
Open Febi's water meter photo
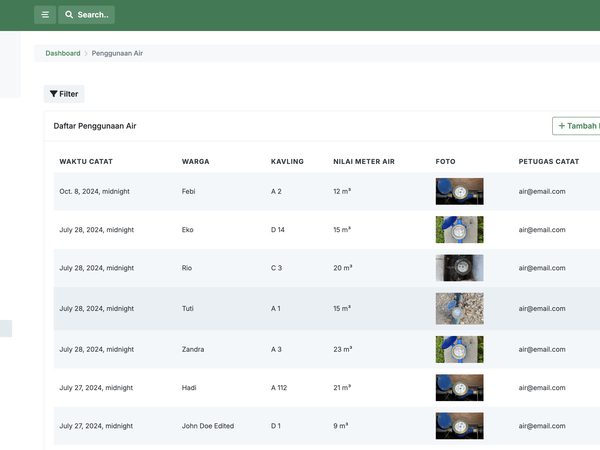tap(459, 191)
